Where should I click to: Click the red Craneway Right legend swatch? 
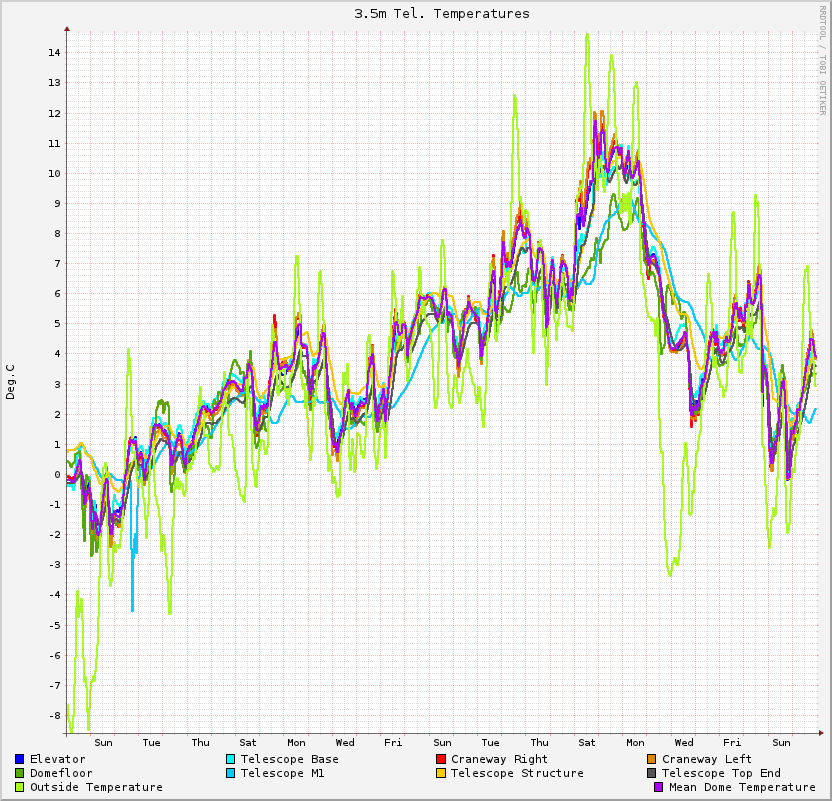(441, 759)
